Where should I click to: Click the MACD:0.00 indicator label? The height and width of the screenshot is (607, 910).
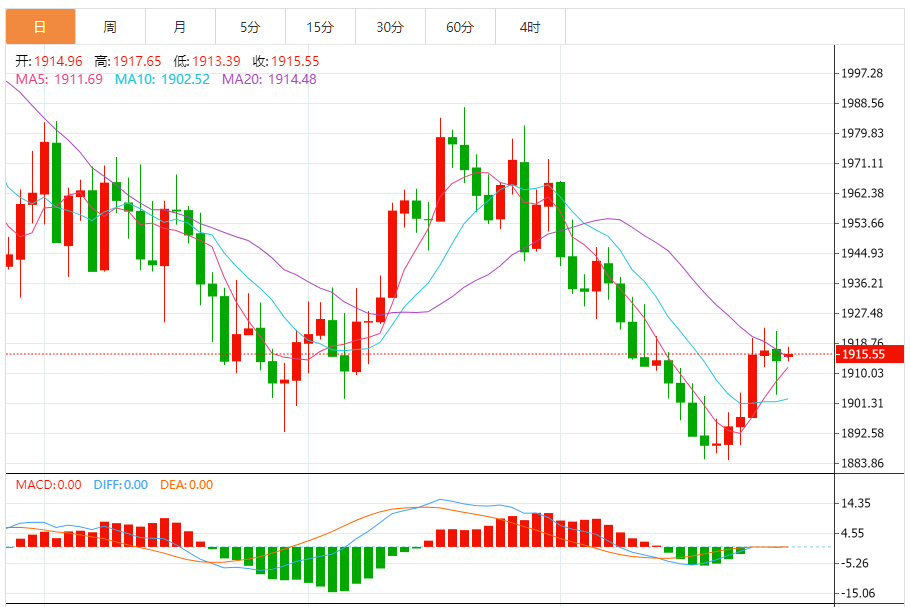coord(48,485)
